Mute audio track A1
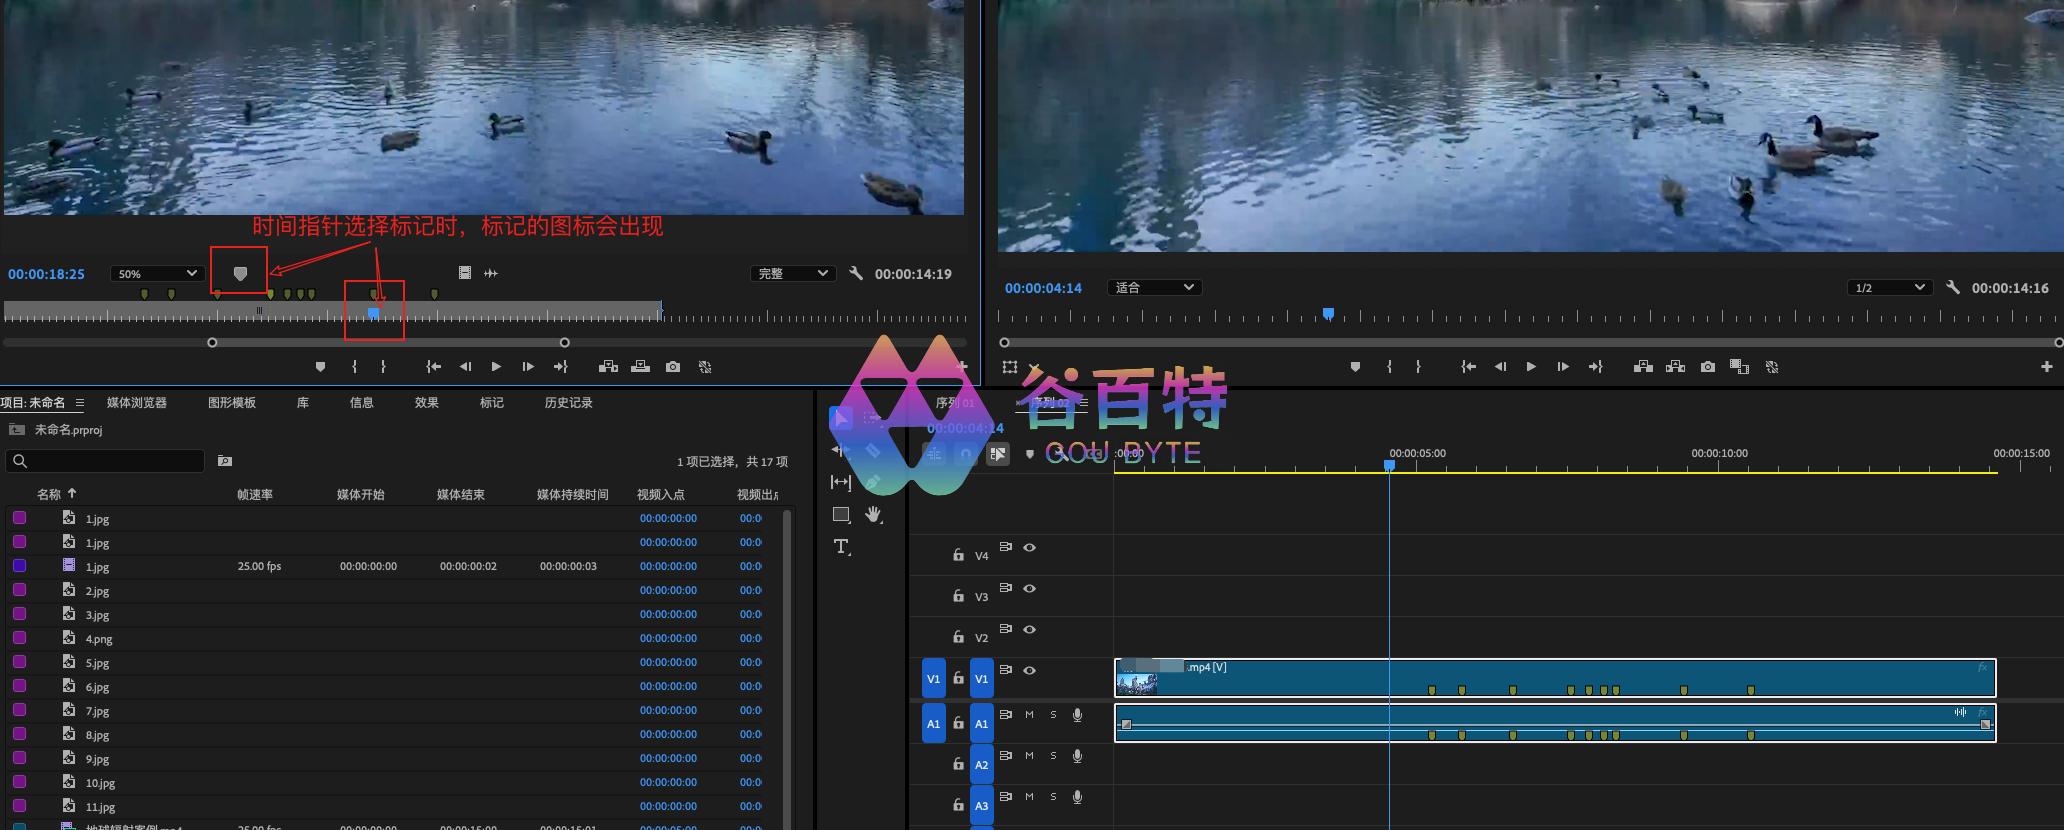This screenshot has height=830, width=2064. (1029, 715)
